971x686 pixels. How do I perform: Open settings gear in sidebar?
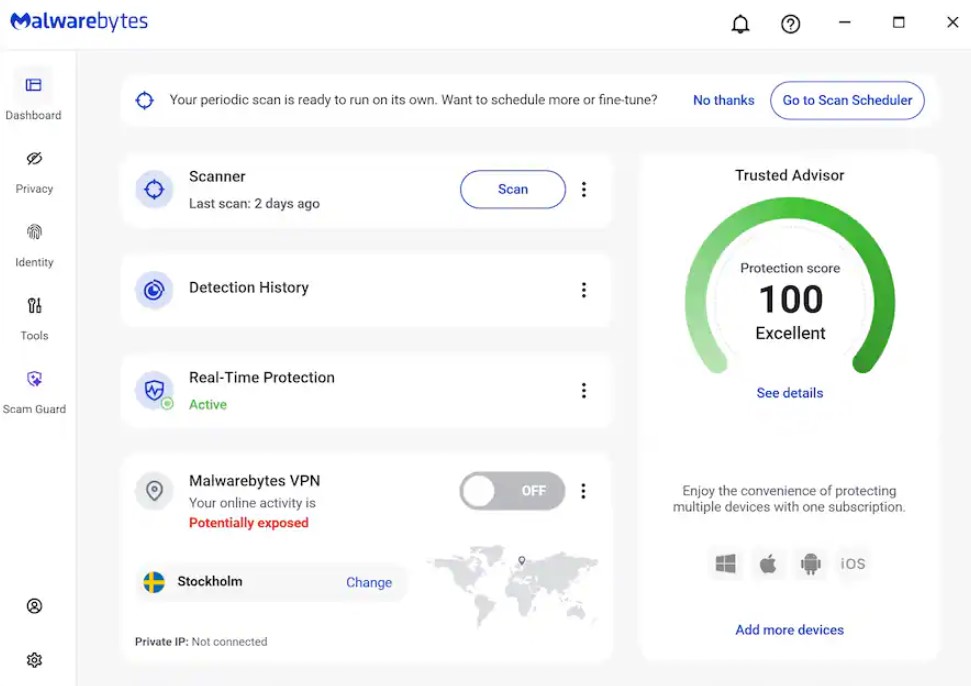[34, 660]
